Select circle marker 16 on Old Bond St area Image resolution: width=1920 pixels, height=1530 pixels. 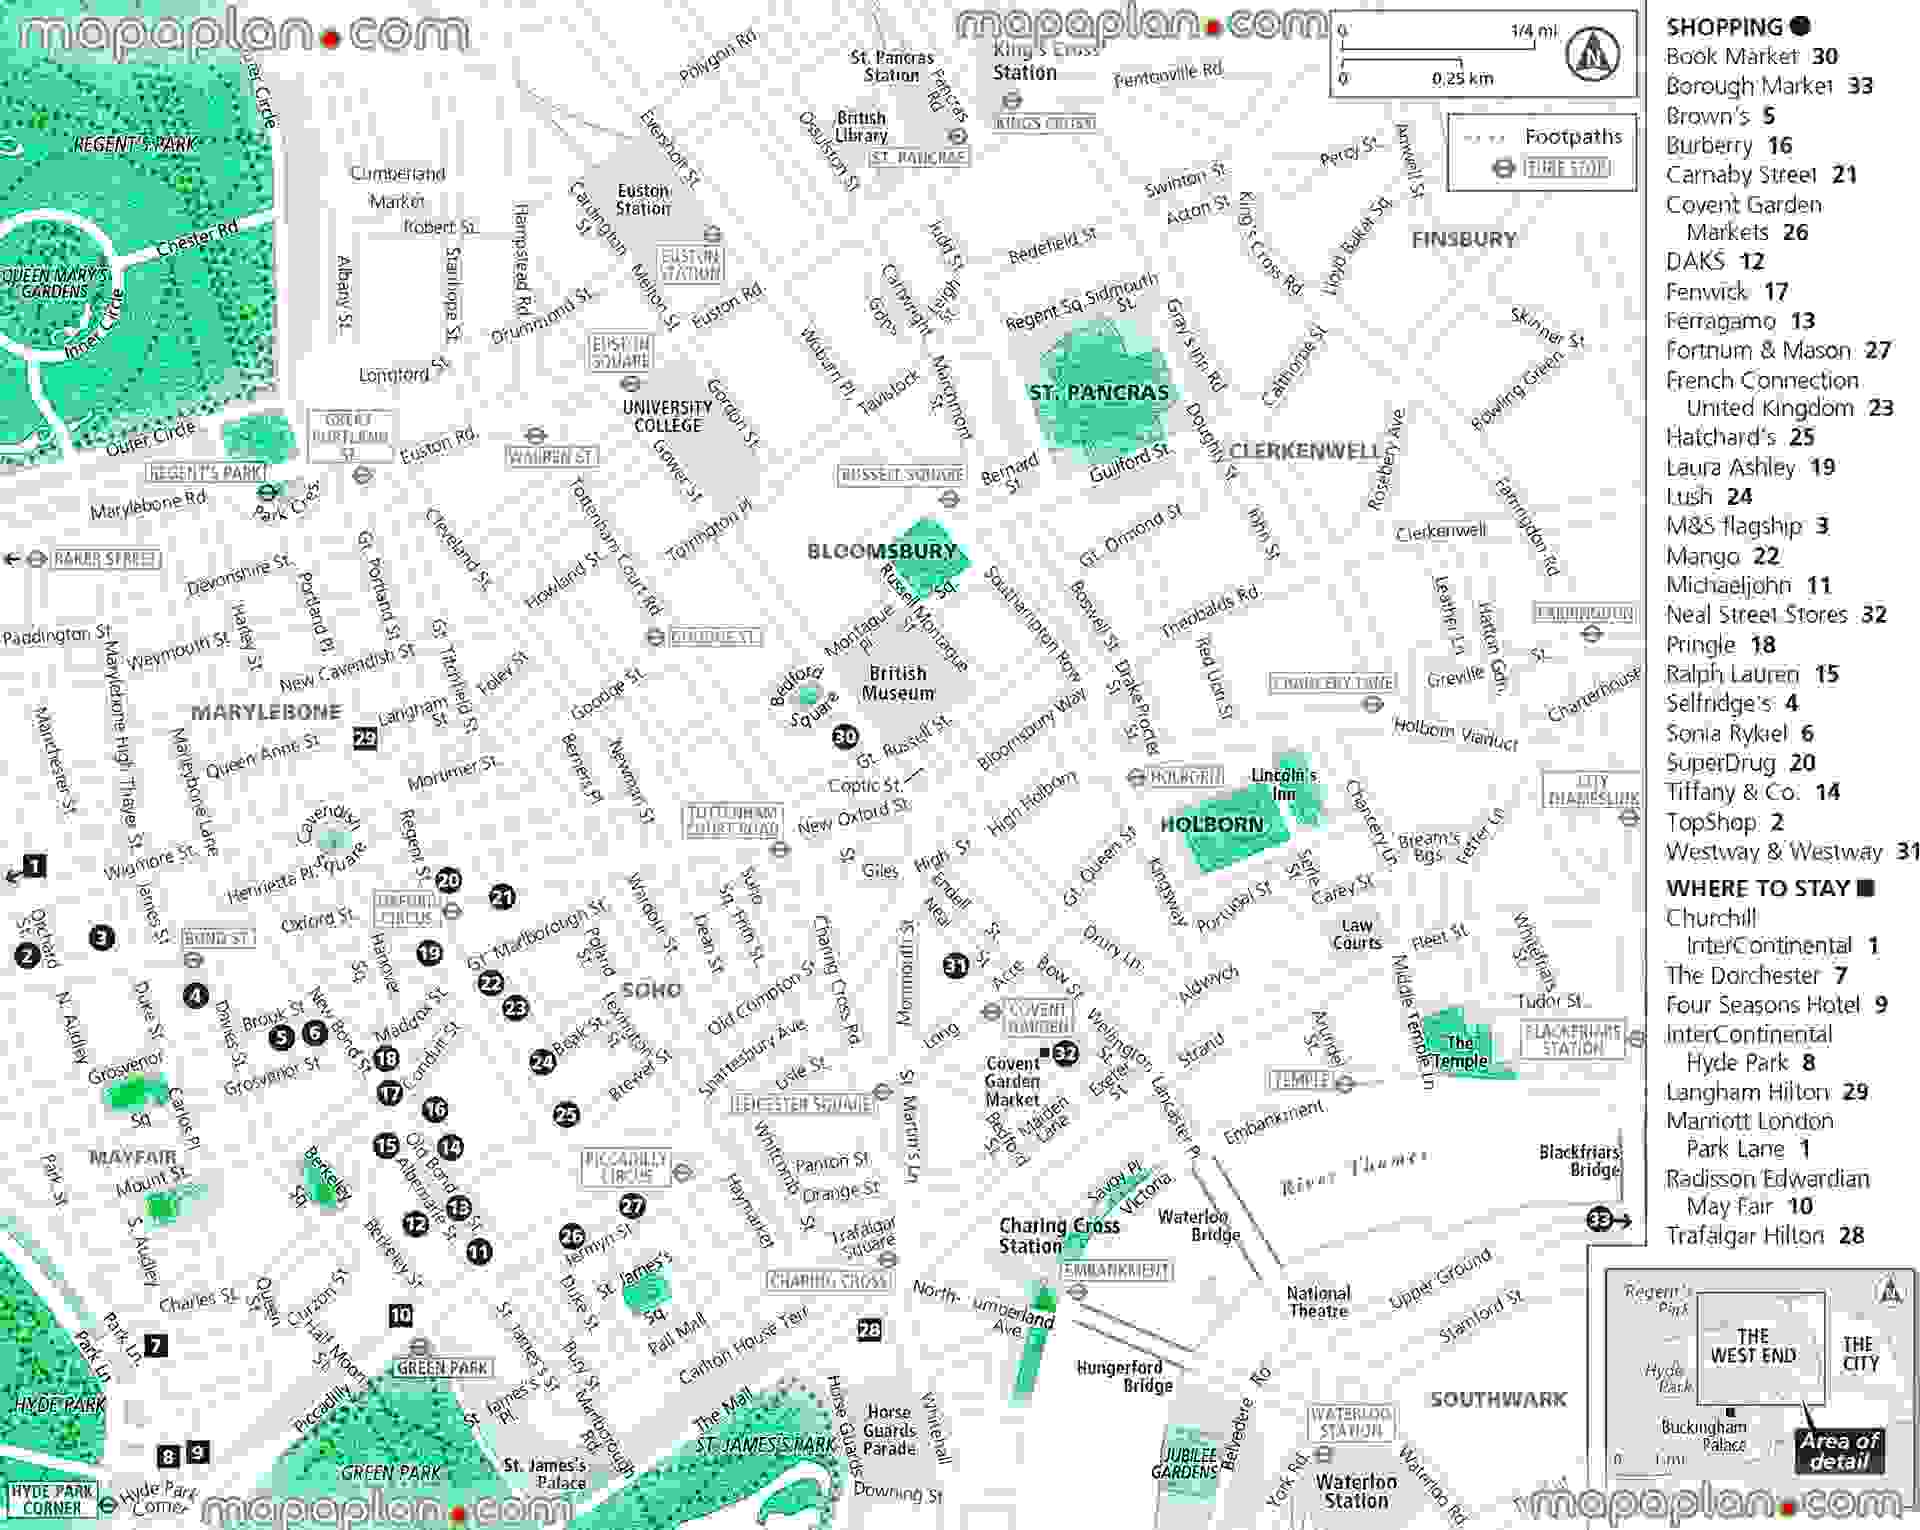(x=434, y=1109)
